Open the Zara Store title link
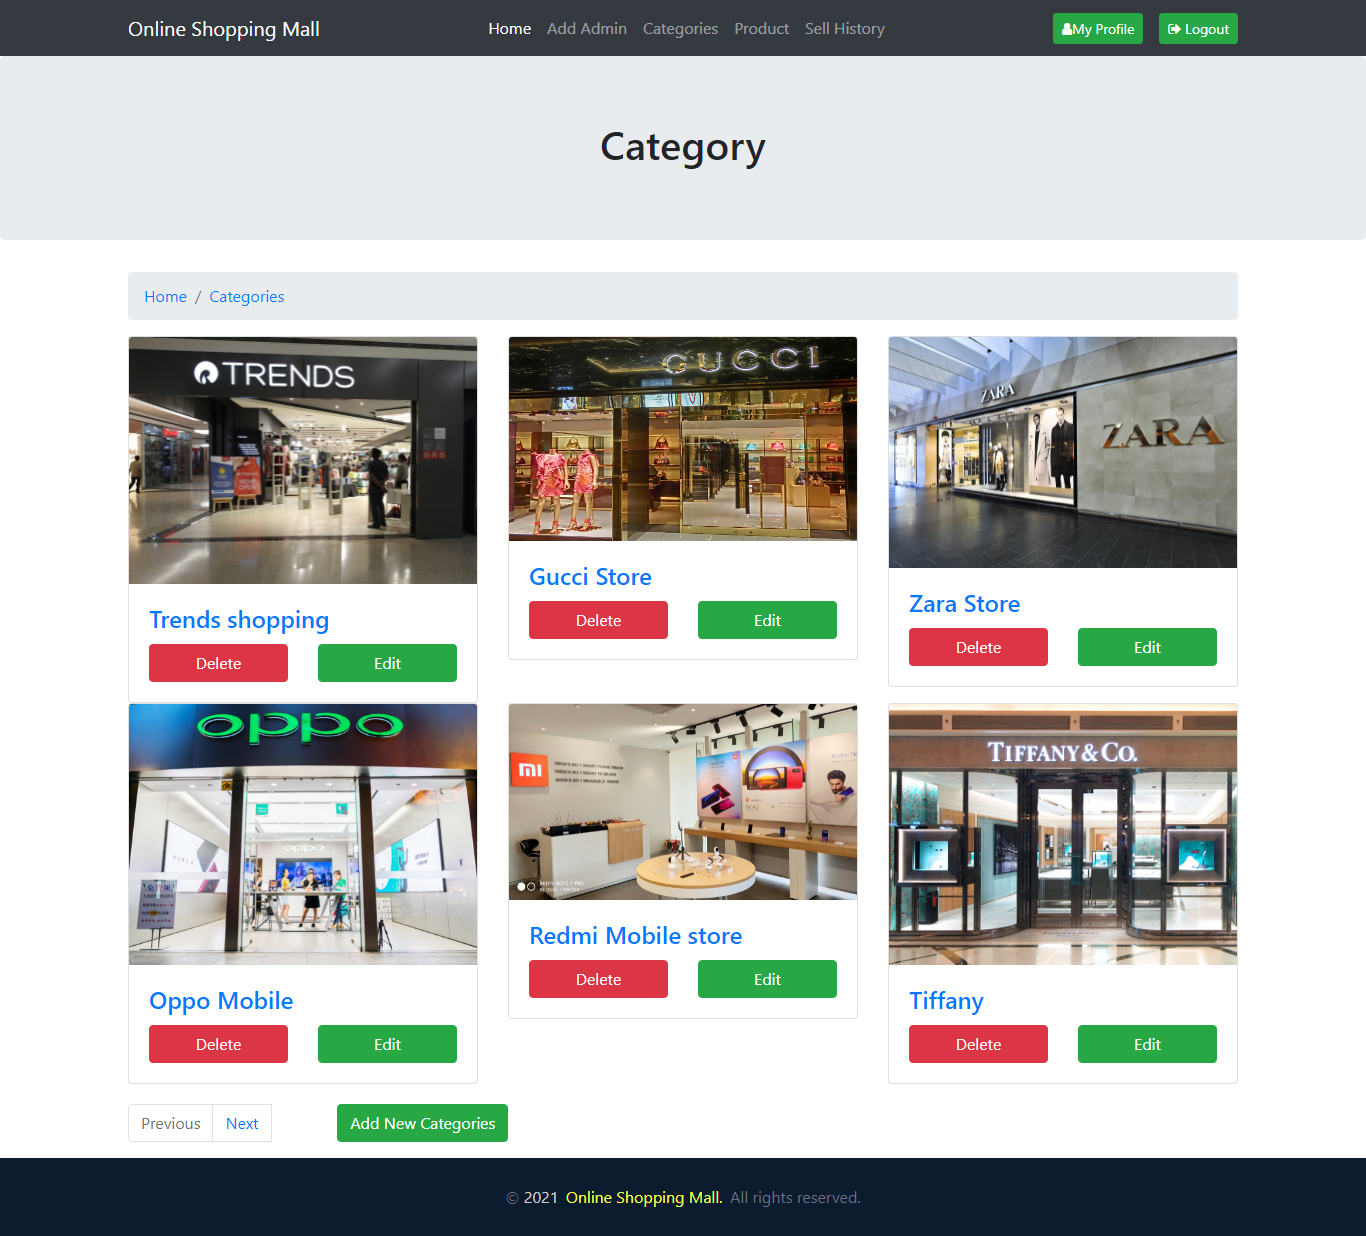The image size is (1366, 1236). pyautogui.click(x=964, y=604)
